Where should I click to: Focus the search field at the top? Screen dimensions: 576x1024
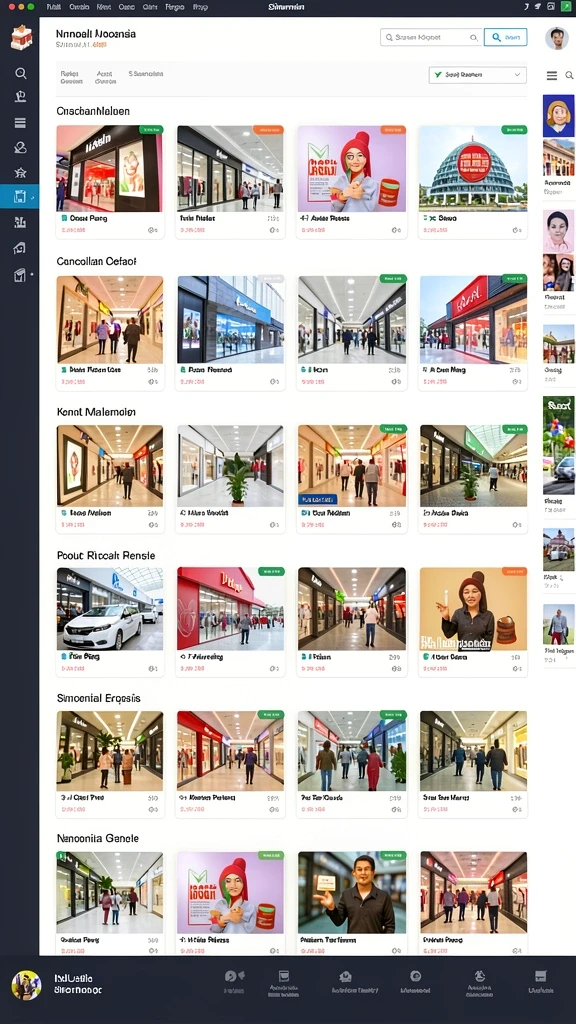(x=431, y=38)
